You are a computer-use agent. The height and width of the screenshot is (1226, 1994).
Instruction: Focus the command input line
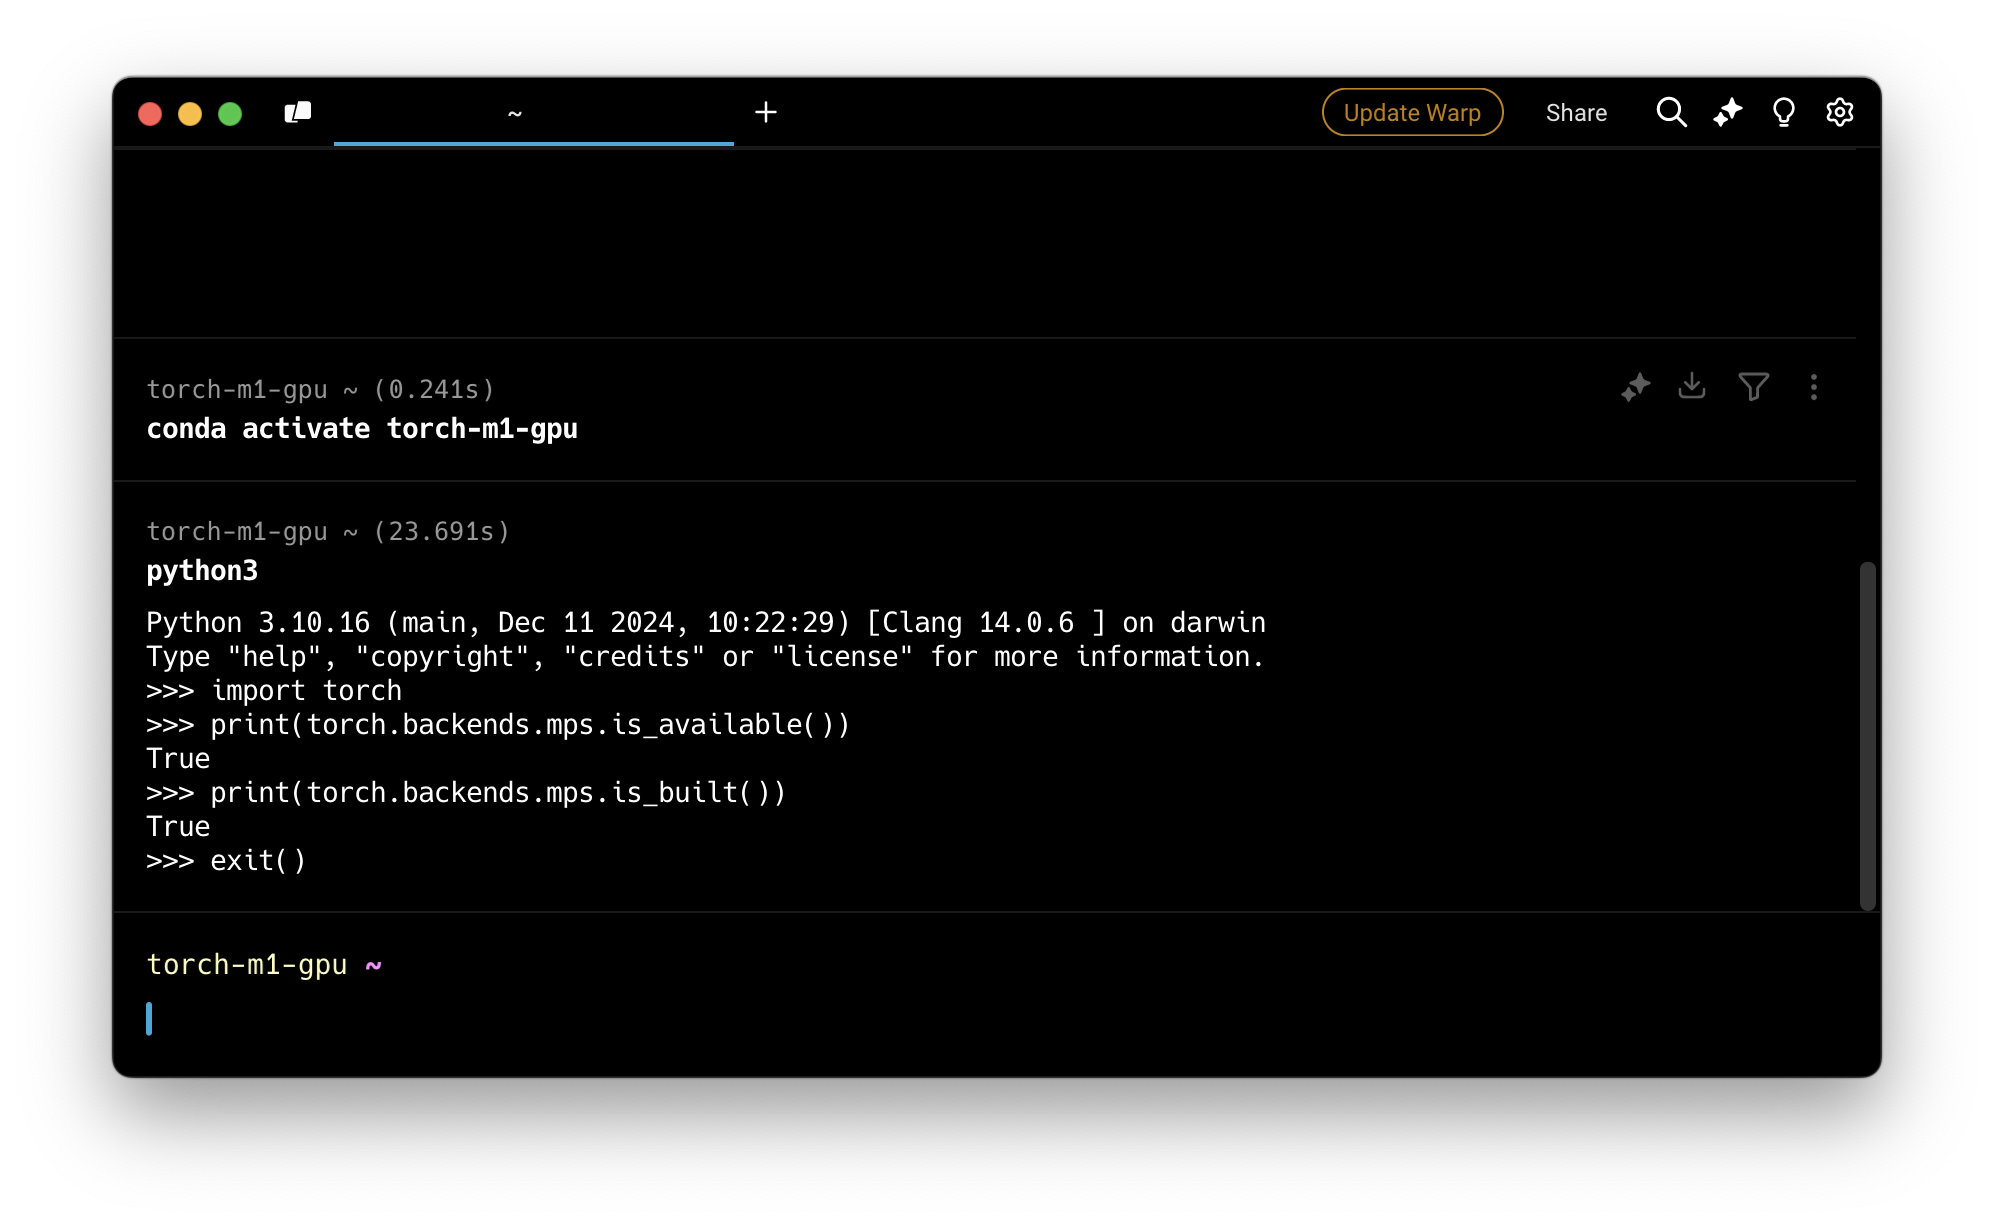(700, 1019)
